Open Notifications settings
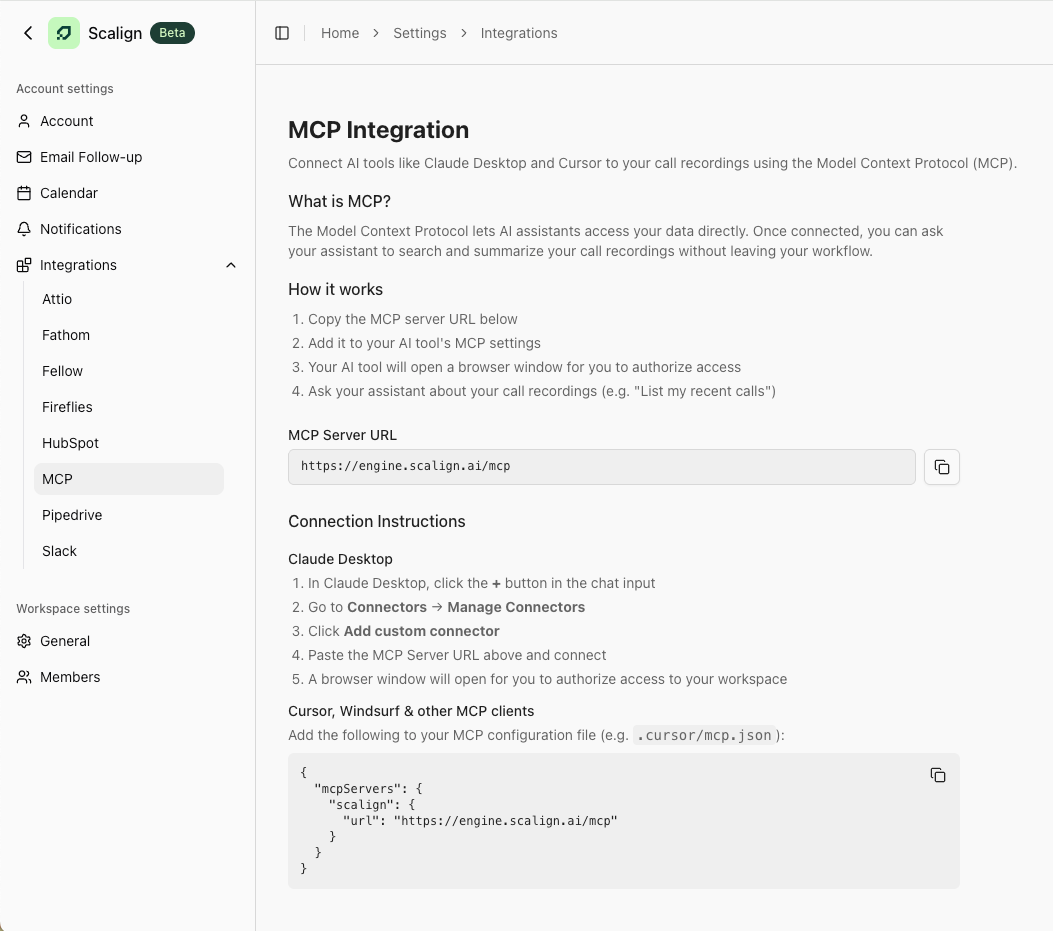Image resolution: width=1053 pixels, height=931 pixels. [81, 229]
